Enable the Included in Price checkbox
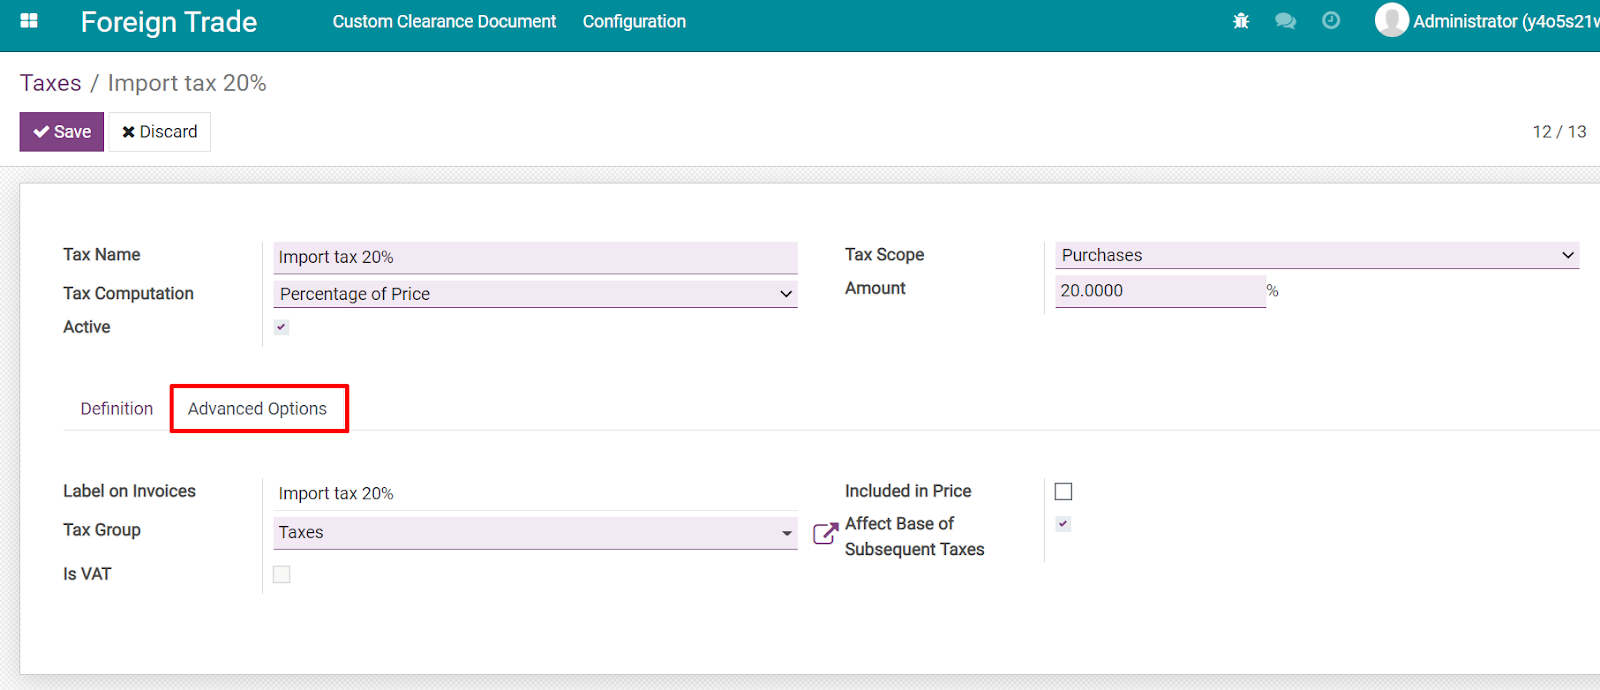The image size is (1600, 690). [x=1063, y=491]
